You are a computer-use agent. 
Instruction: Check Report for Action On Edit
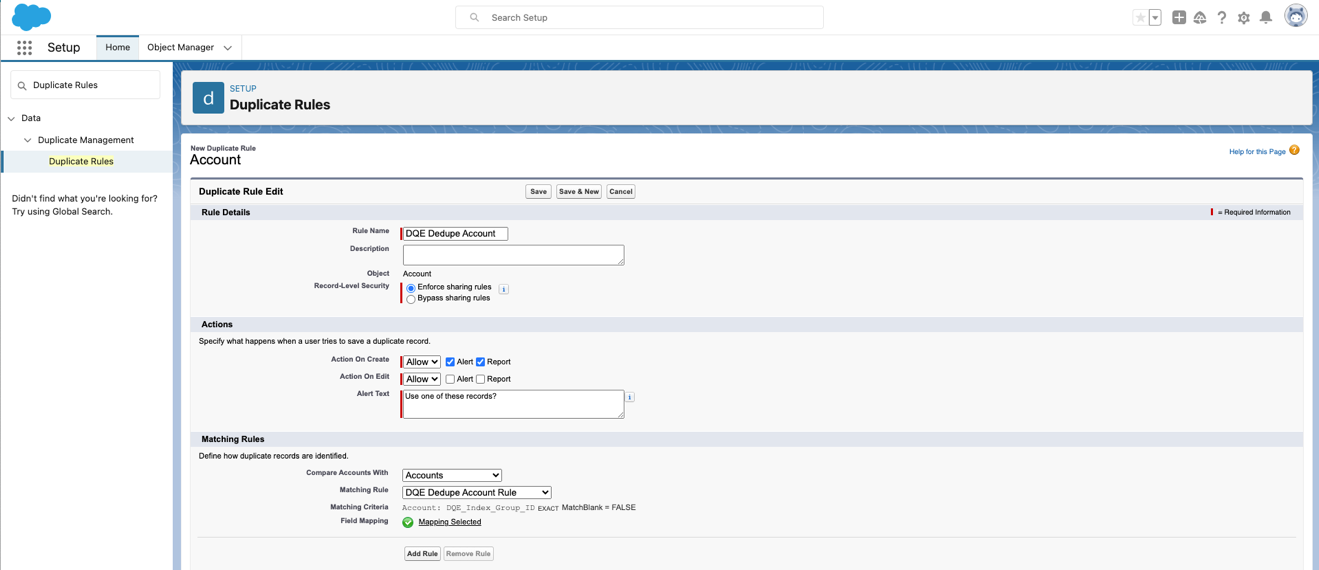(x=481, y=379)
